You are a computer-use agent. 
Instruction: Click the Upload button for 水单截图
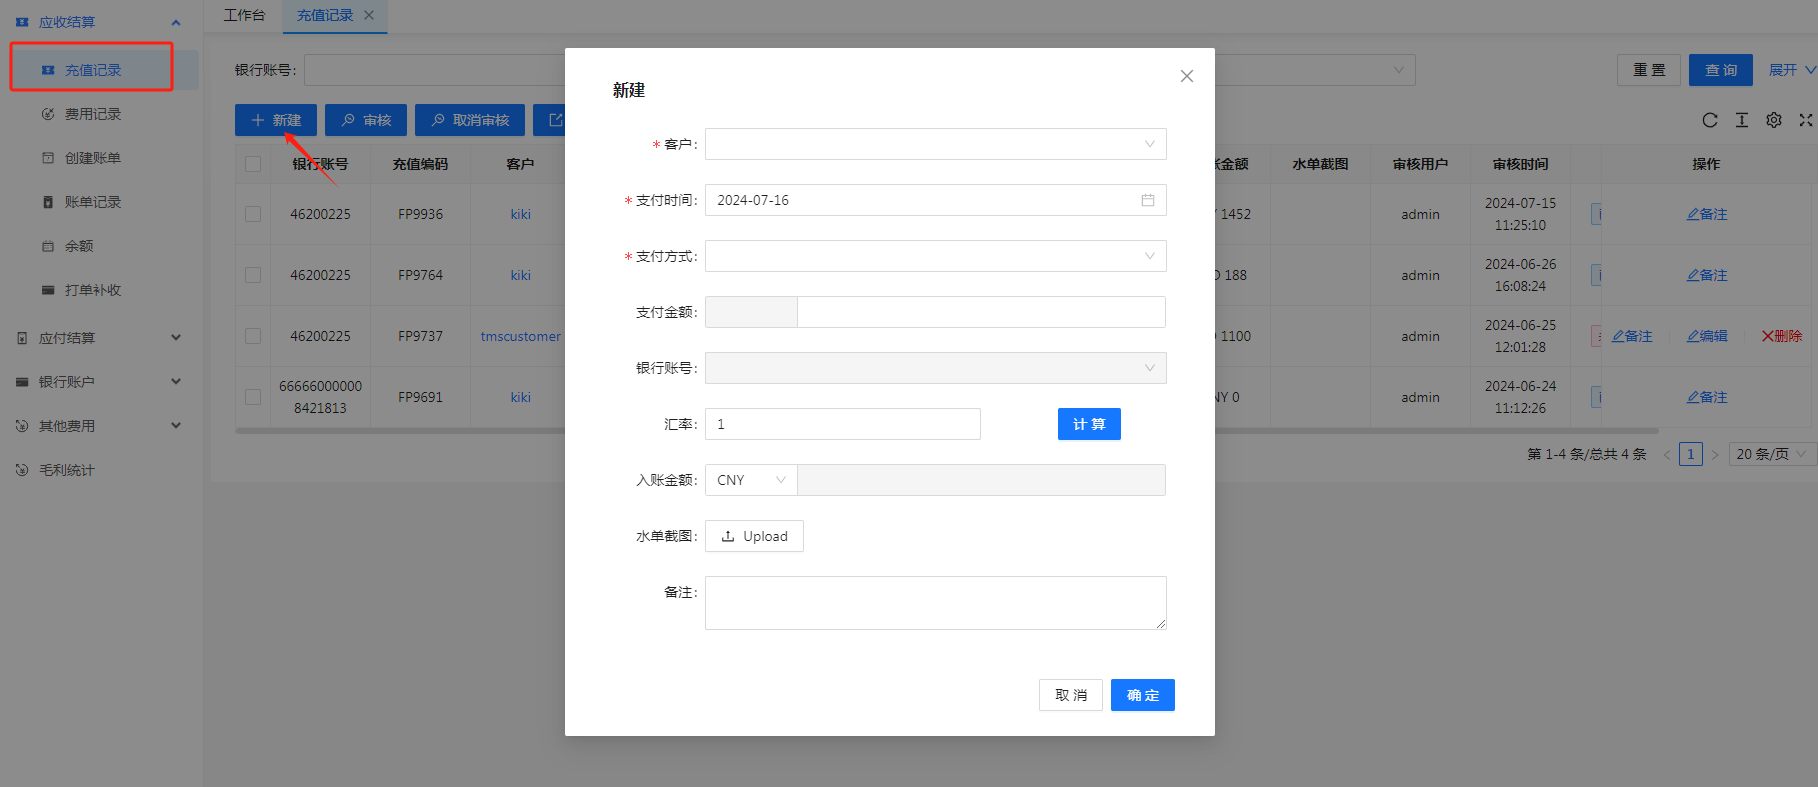tap(754, 536)
